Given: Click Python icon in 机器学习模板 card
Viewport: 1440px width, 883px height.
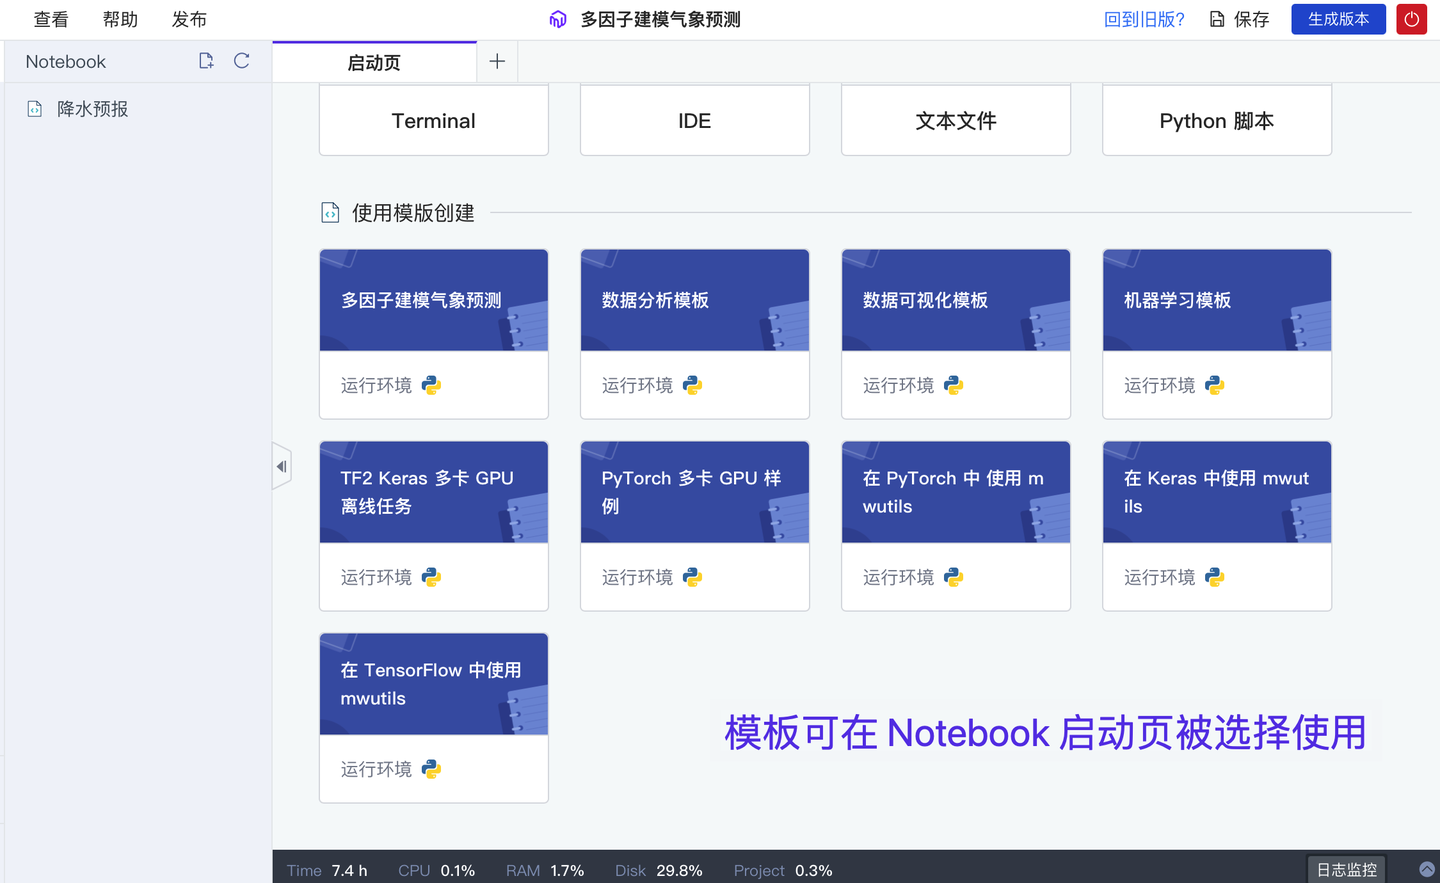Looking at the screenshot, I should pyautogui.click(x=1214, y=385).
